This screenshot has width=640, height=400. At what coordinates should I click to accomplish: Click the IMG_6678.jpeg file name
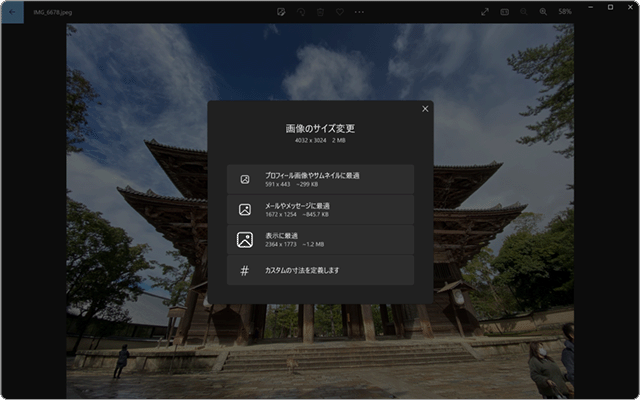[53, 12]
